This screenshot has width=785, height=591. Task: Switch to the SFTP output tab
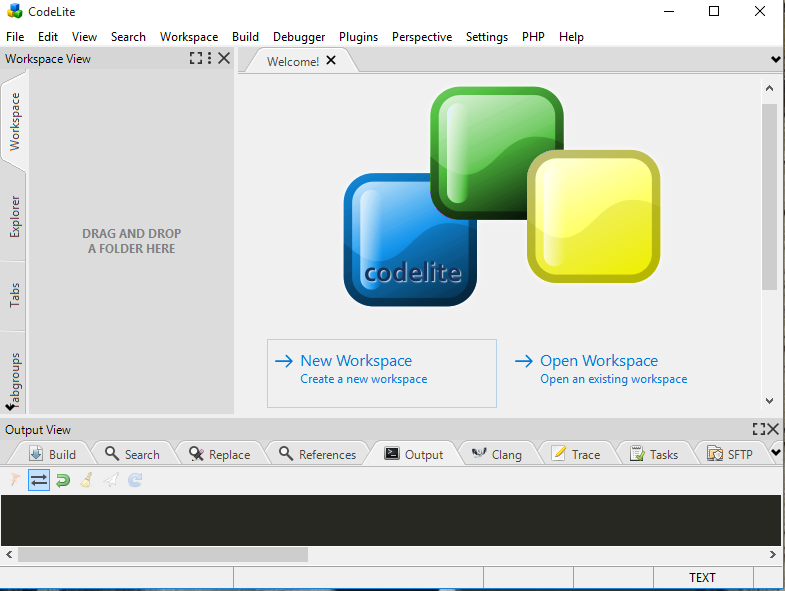tap(730, 454)
